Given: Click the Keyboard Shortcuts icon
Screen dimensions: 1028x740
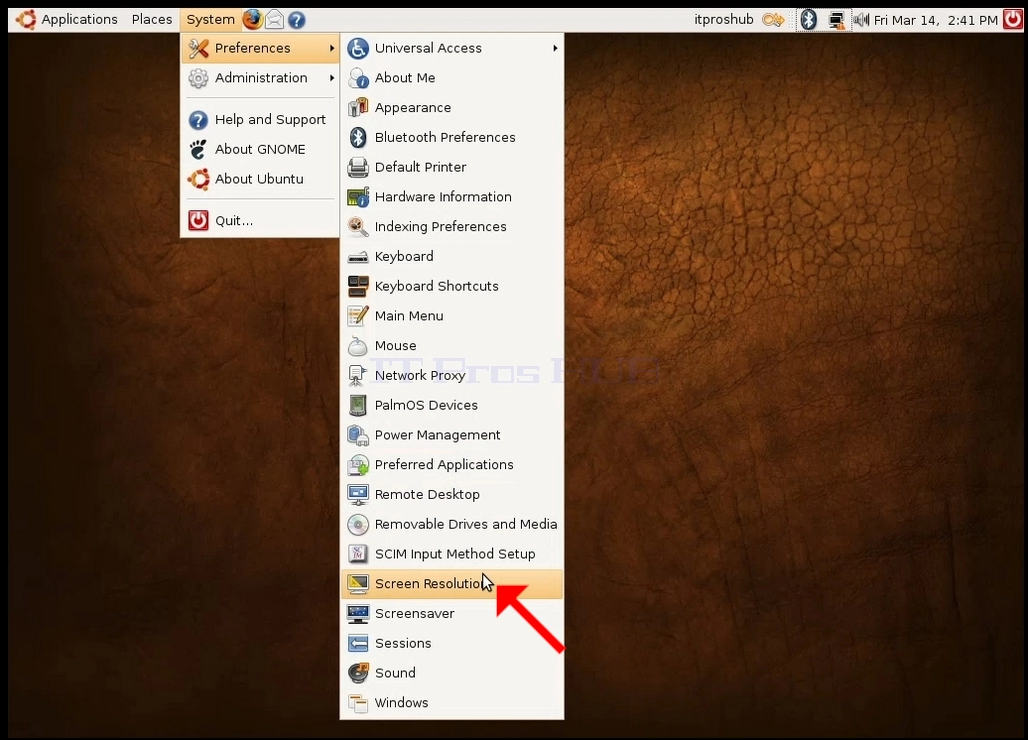Looking at the screenshot, I should [x=358, y=286].
